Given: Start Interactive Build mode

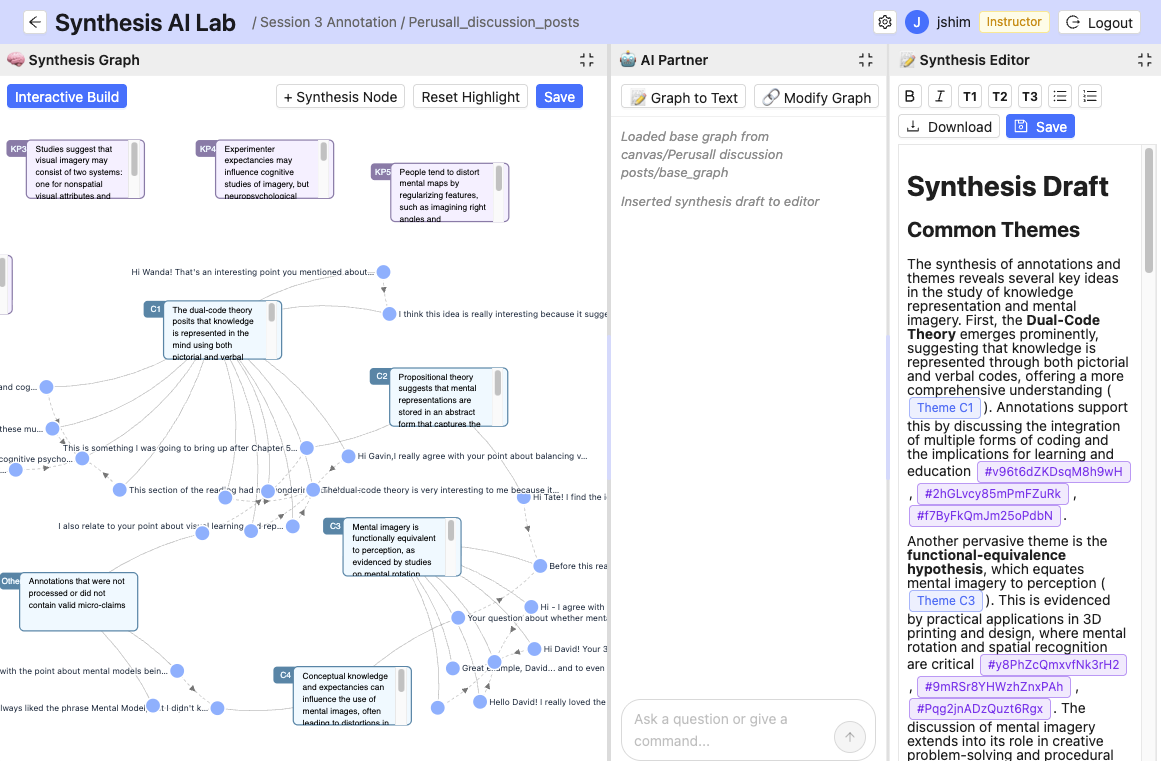Looking at the screenshot, I should 67,97.
